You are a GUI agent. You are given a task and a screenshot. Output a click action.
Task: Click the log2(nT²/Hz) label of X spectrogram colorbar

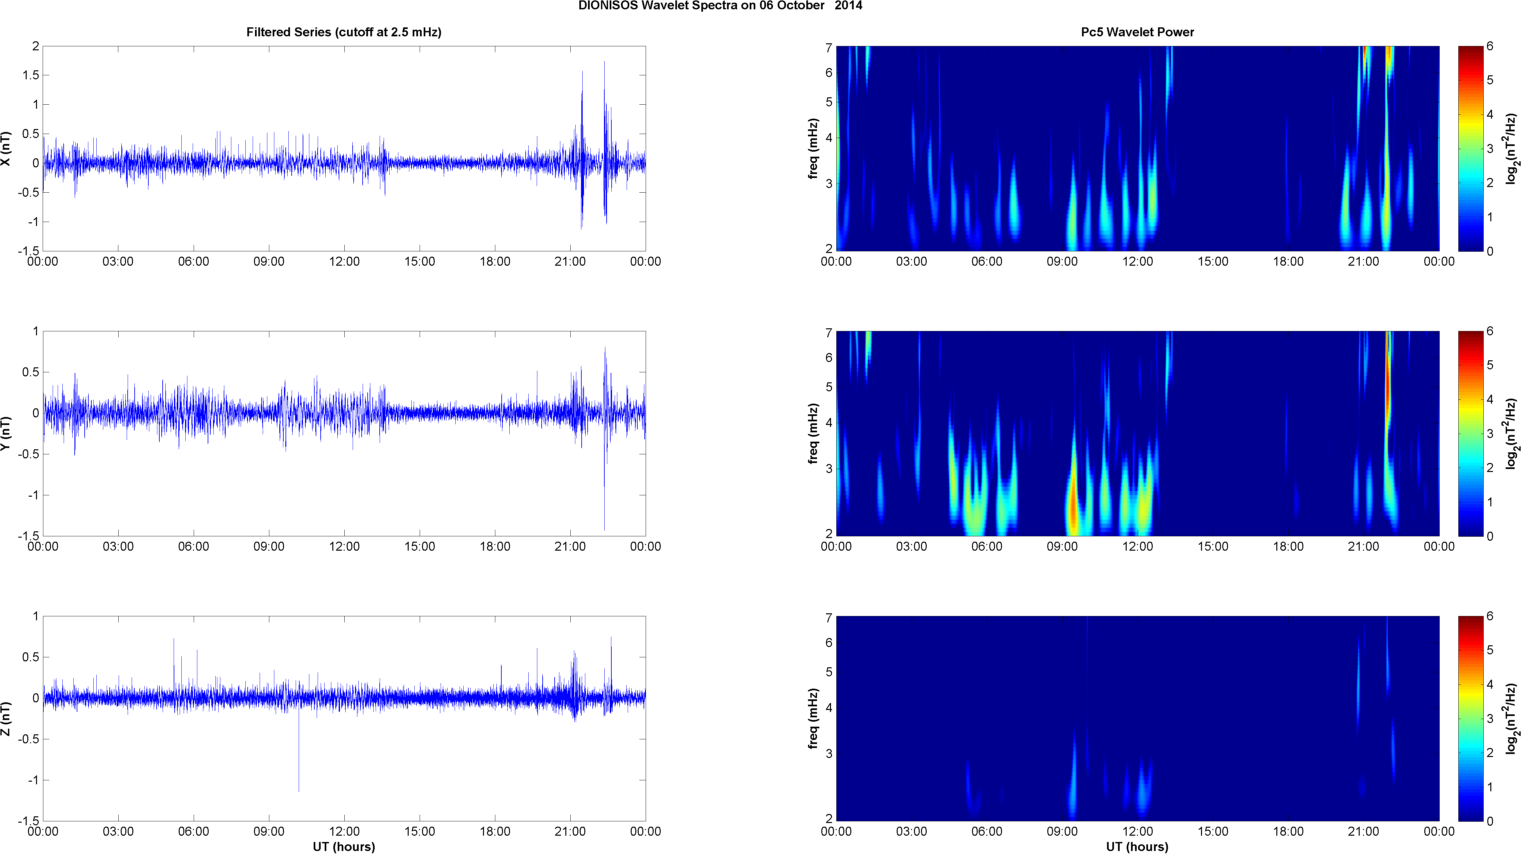pos(1512,148)
